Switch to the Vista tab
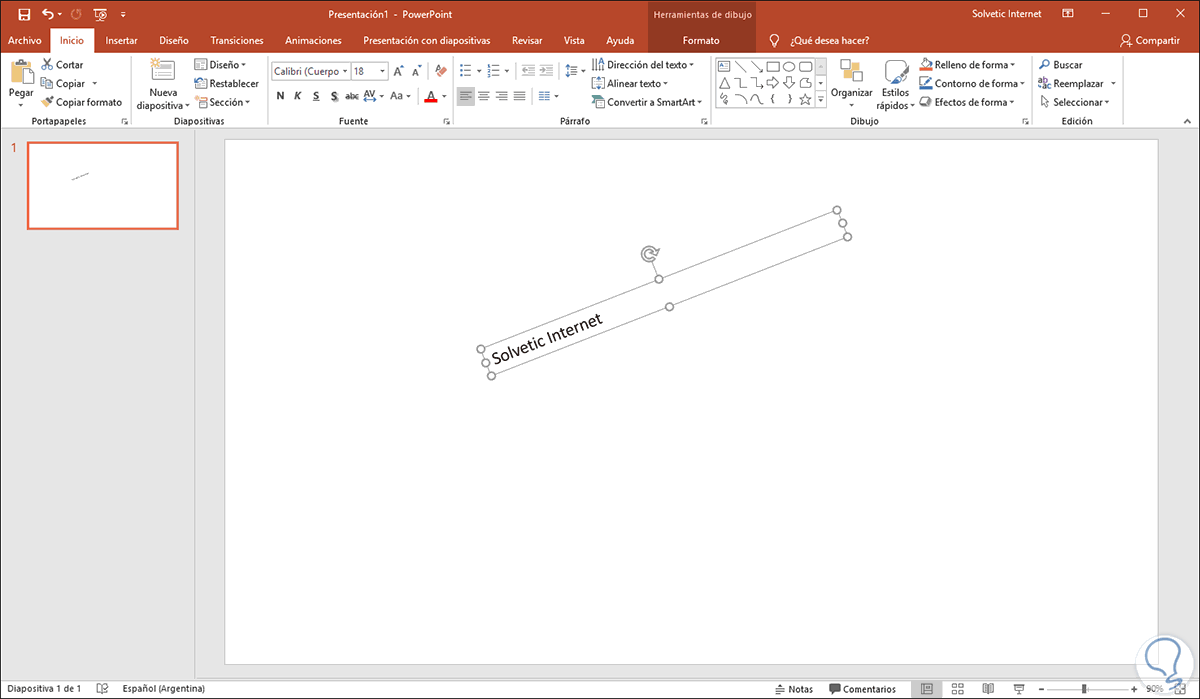Viewport: 1200px width, 699px height. click(574, 41)
